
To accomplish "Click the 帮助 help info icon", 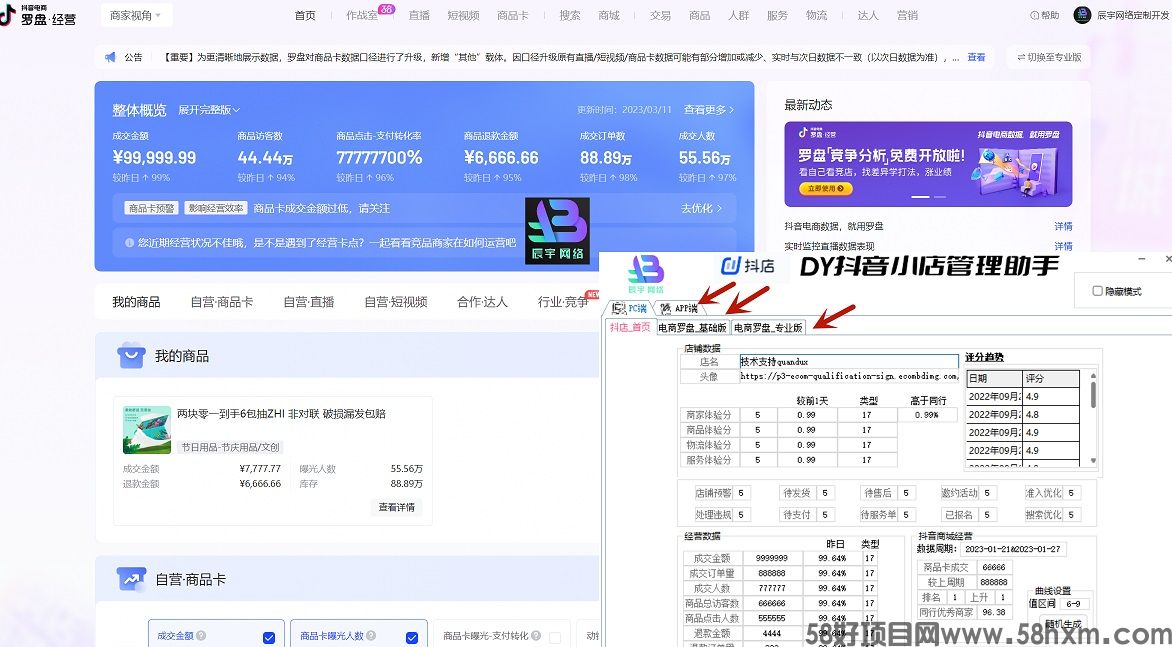I will (1034, 15).
